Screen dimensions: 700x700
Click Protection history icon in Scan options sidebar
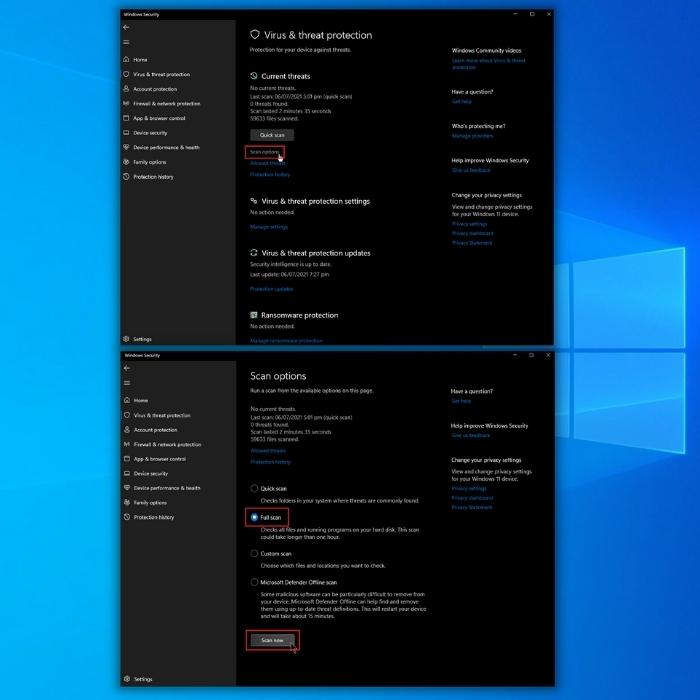point(127,517)
